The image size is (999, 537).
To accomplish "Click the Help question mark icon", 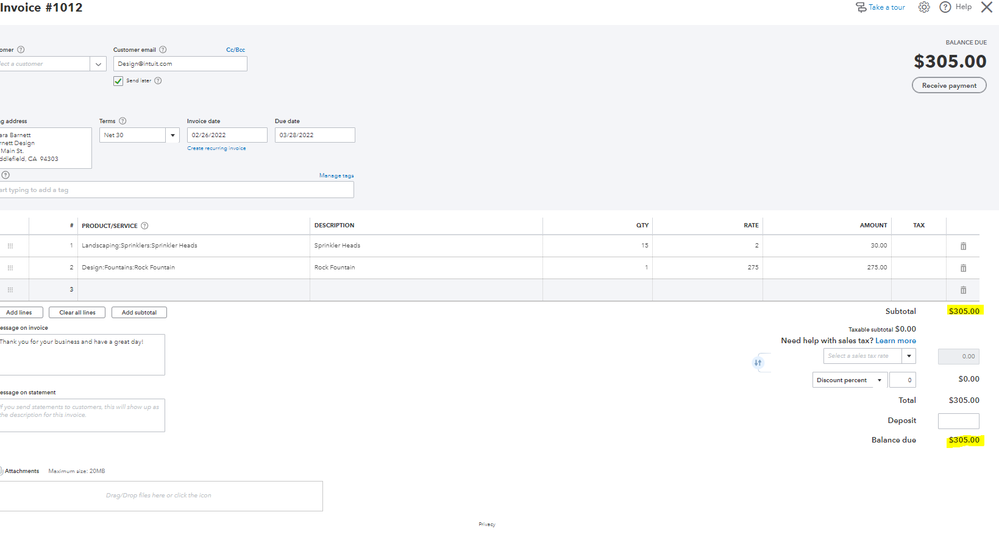I will pos(945,7).
